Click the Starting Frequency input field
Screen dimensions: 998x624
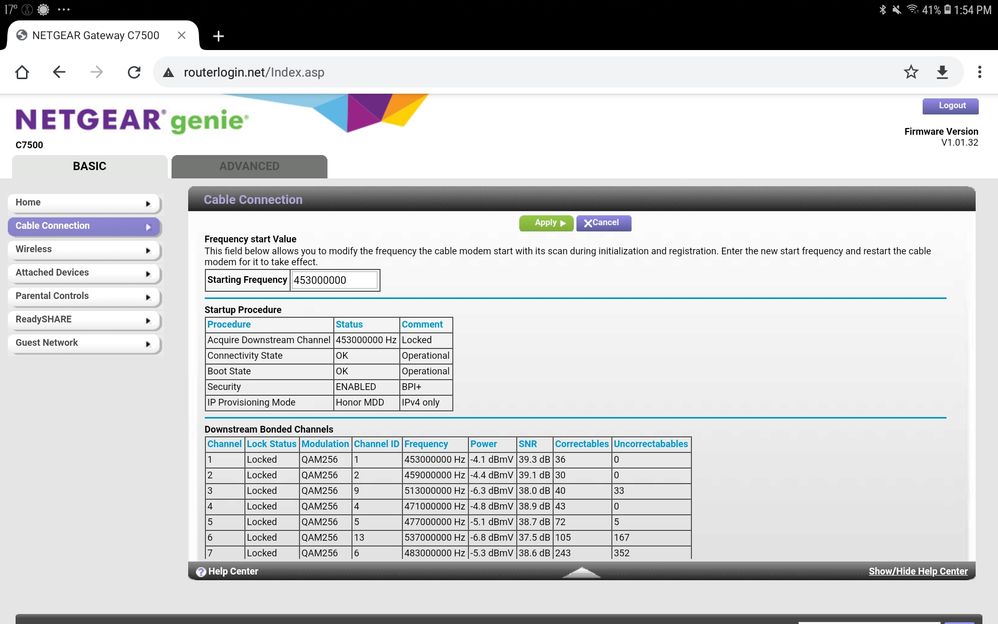[335, 280]
